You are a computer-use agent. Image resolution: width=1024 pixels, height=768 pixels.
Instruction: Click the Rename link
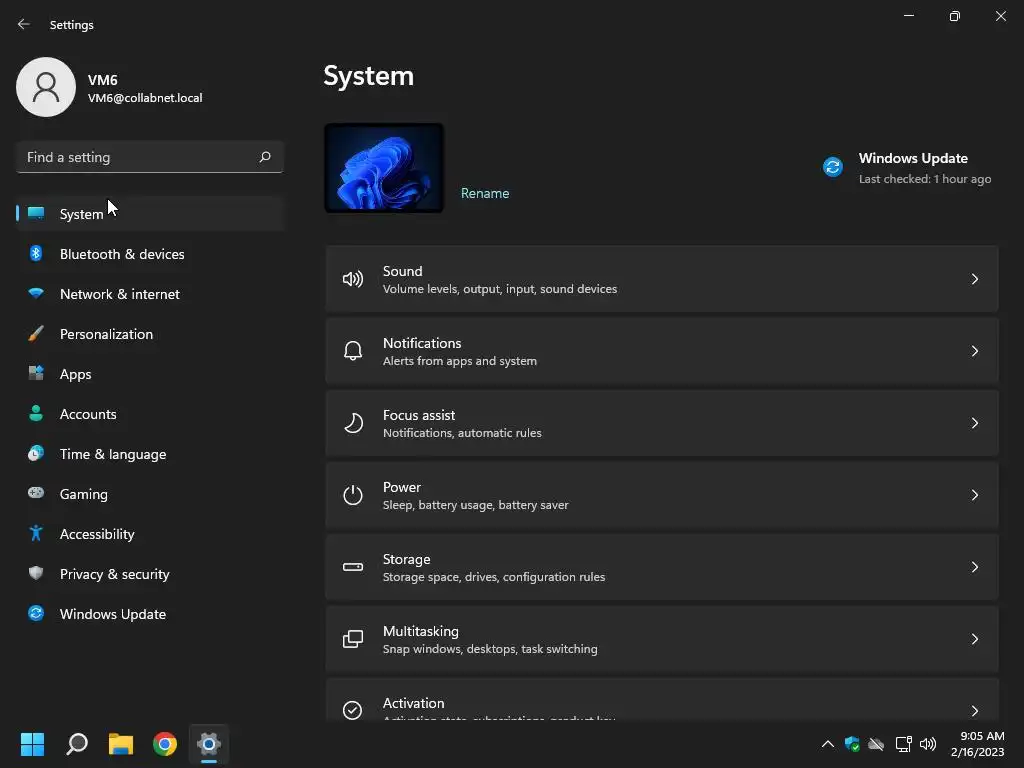point(485,193)
